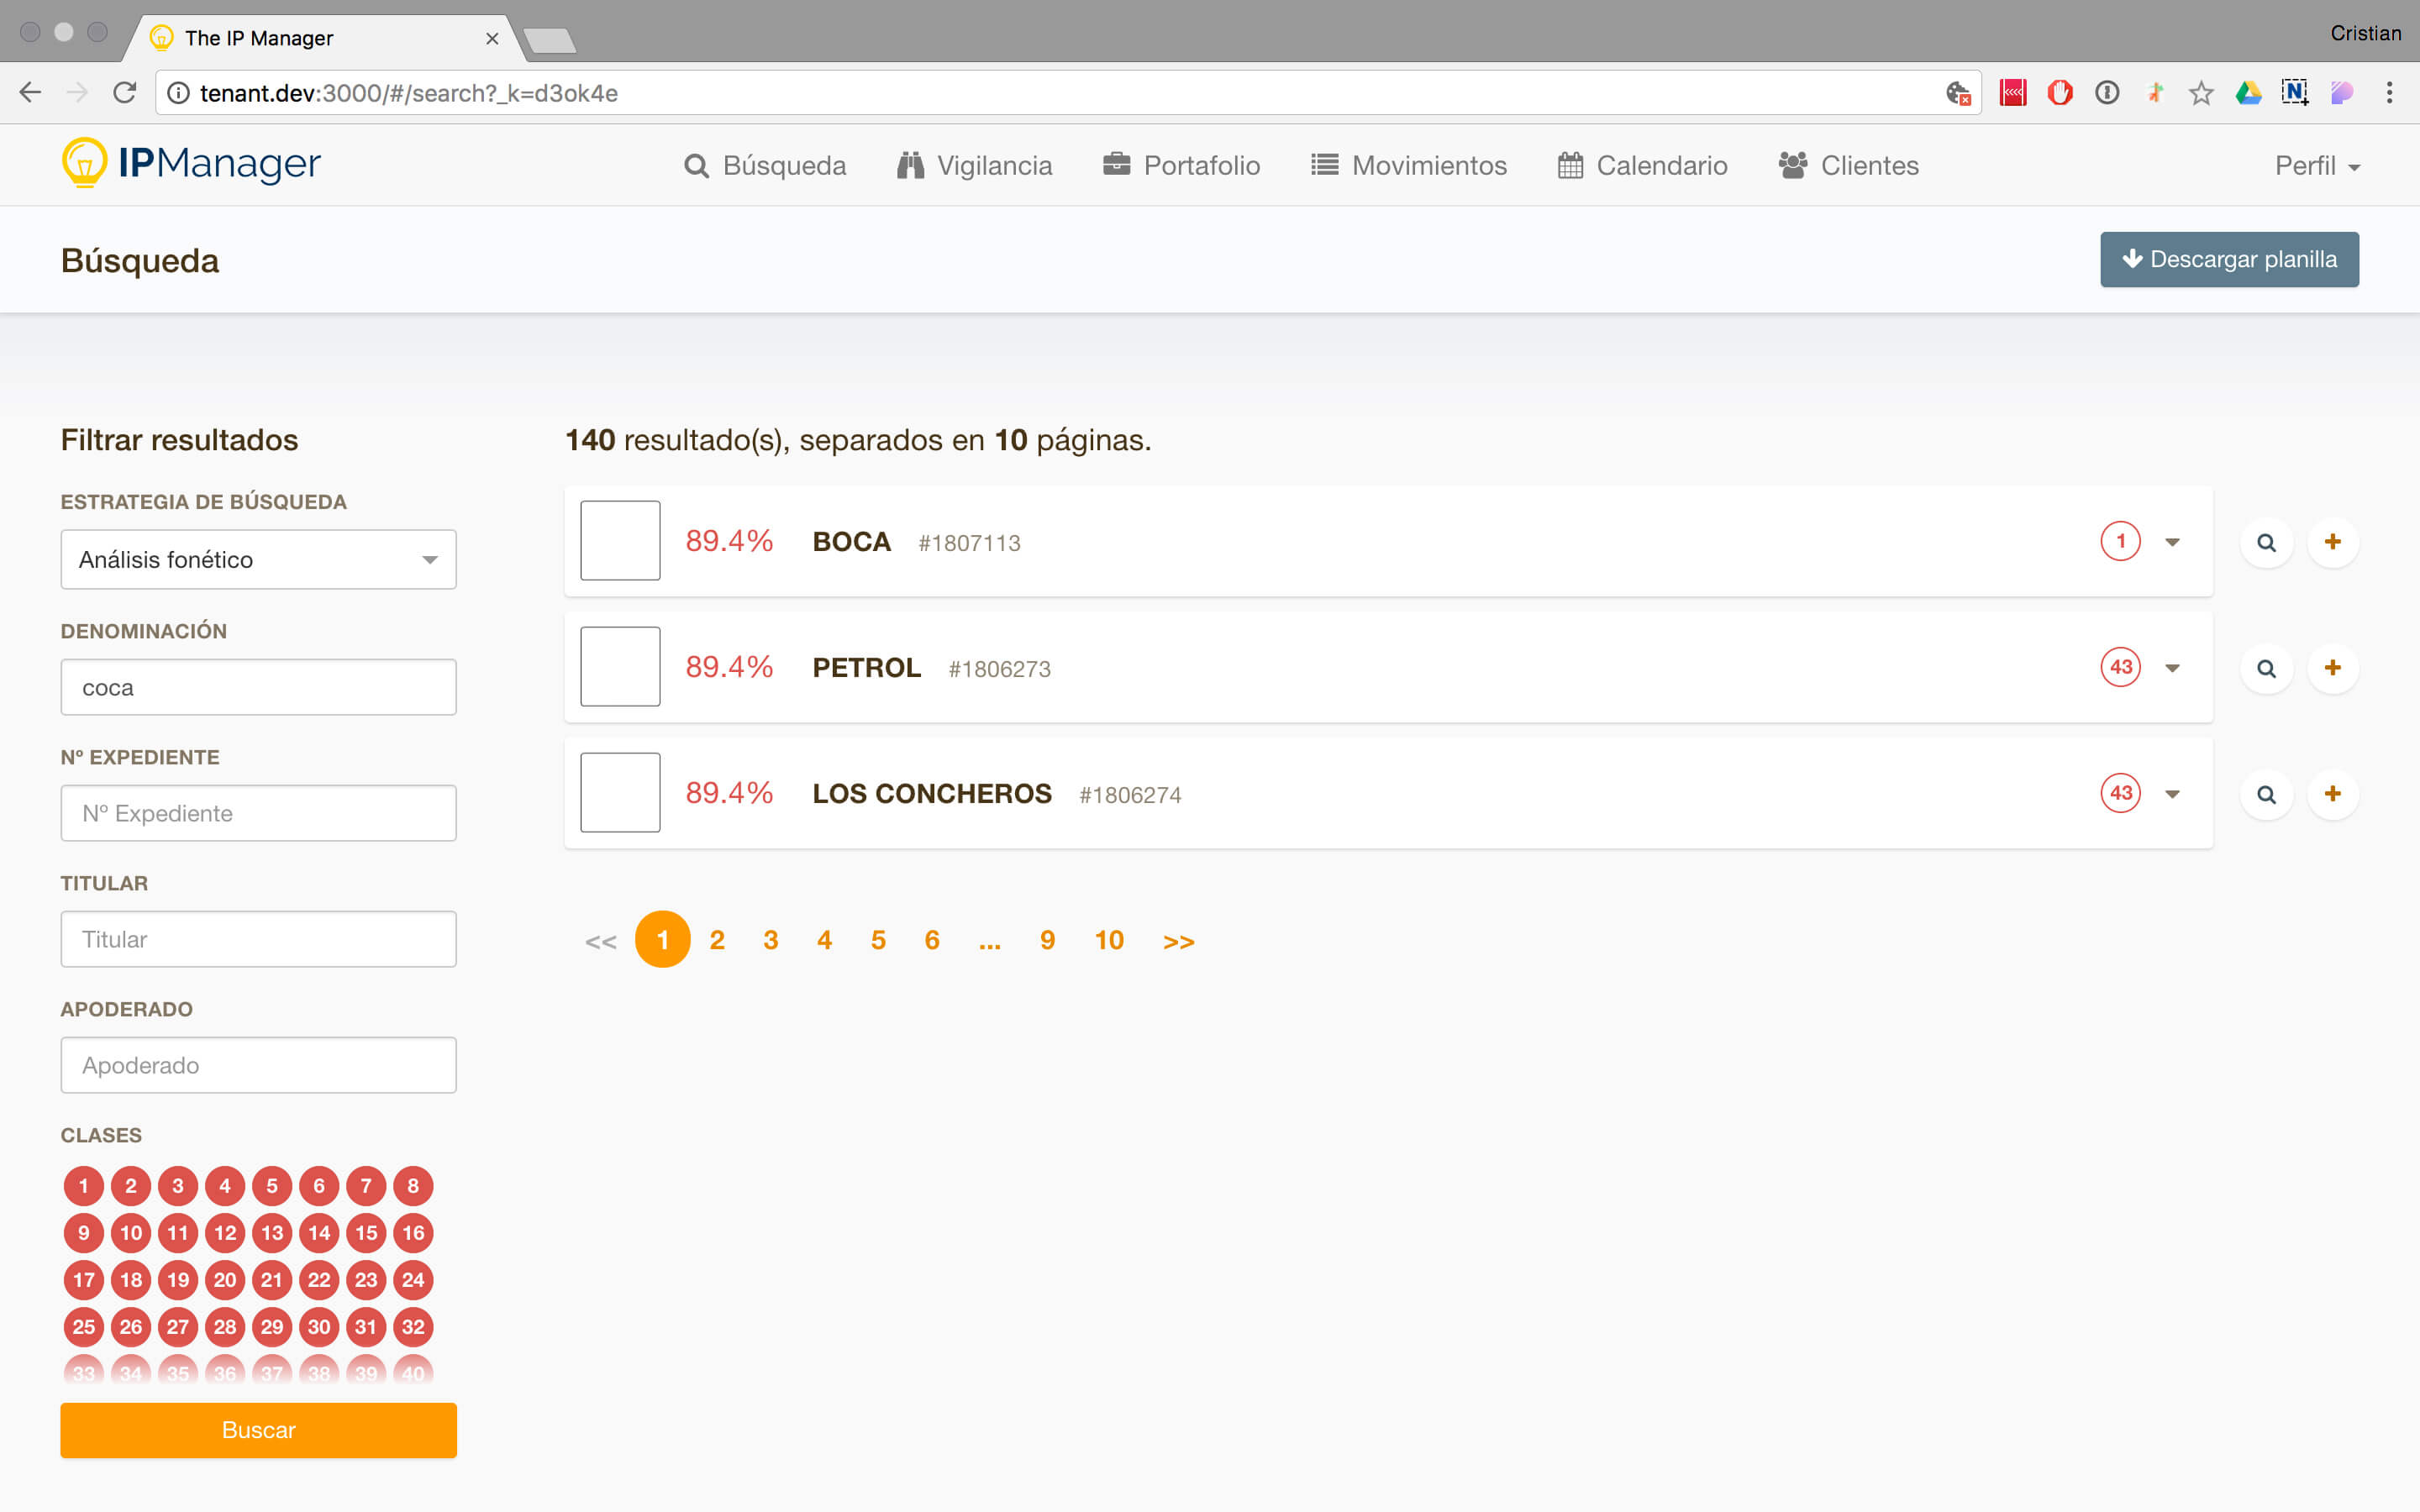This screenshot has width=2420, height=1512.
Task: Click the Google Drive extension icon
Action: tap(2248, 93)
